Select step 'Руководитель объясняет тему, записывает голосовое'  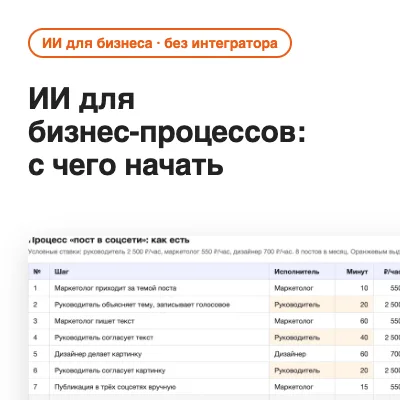[x=142, y=305]
